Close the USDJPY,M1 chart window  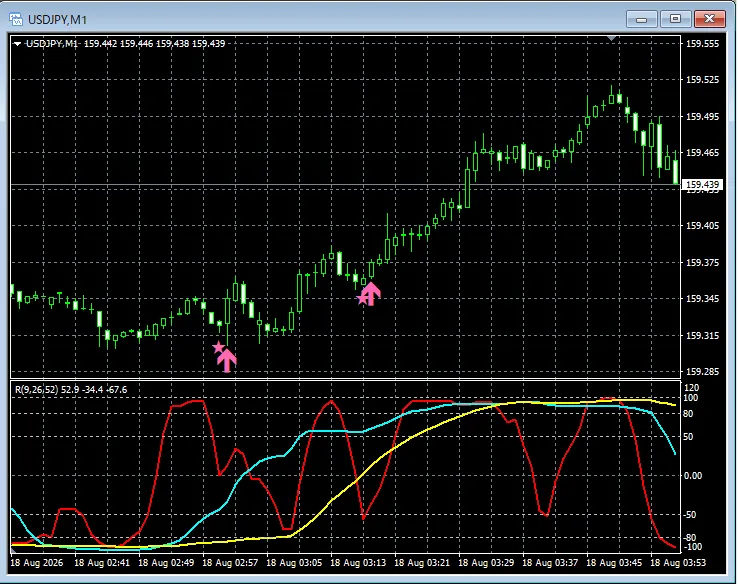(x=709, y=19)
